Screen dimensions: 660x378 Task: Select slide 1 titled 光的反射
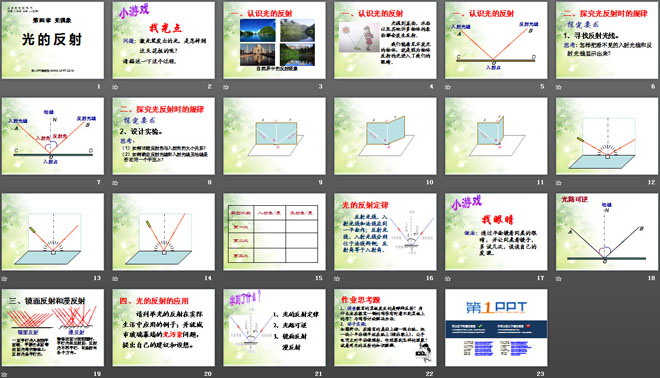[53, 40]
